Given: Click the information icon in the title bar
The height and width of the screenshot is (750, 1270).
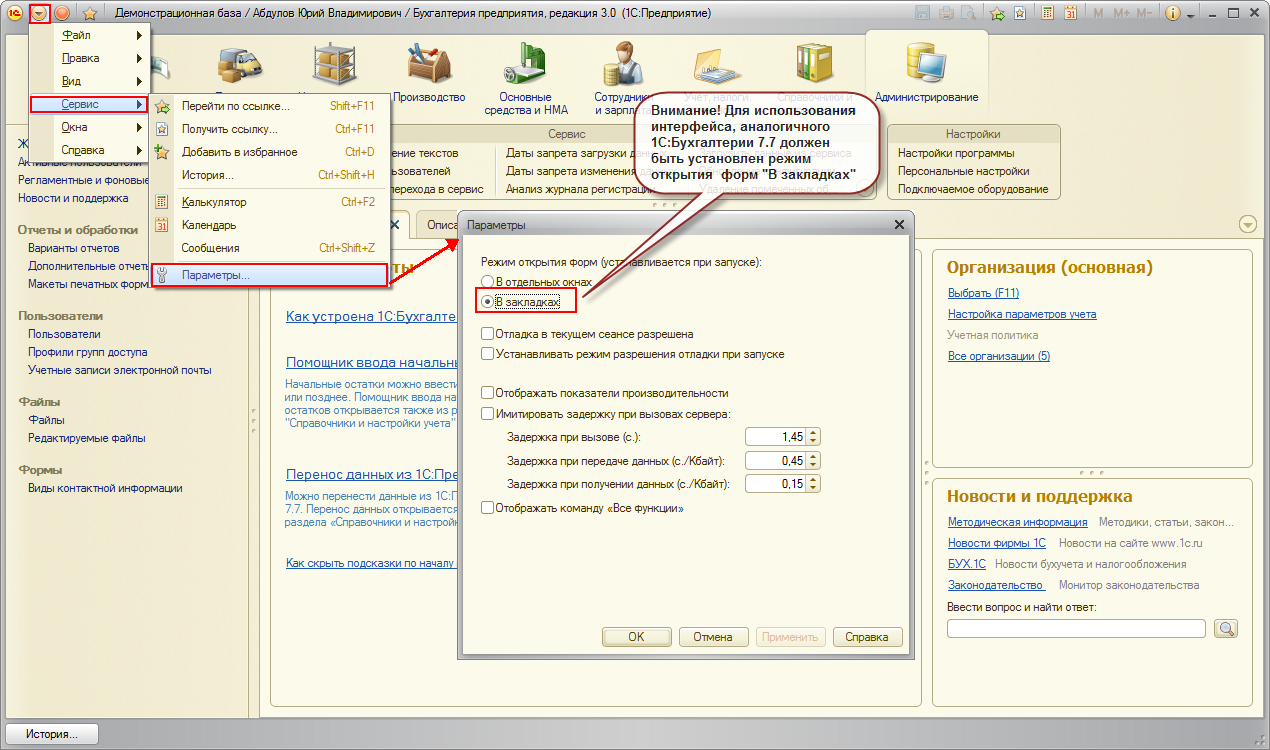Looking at the screenshot, I should [1173, 13].
